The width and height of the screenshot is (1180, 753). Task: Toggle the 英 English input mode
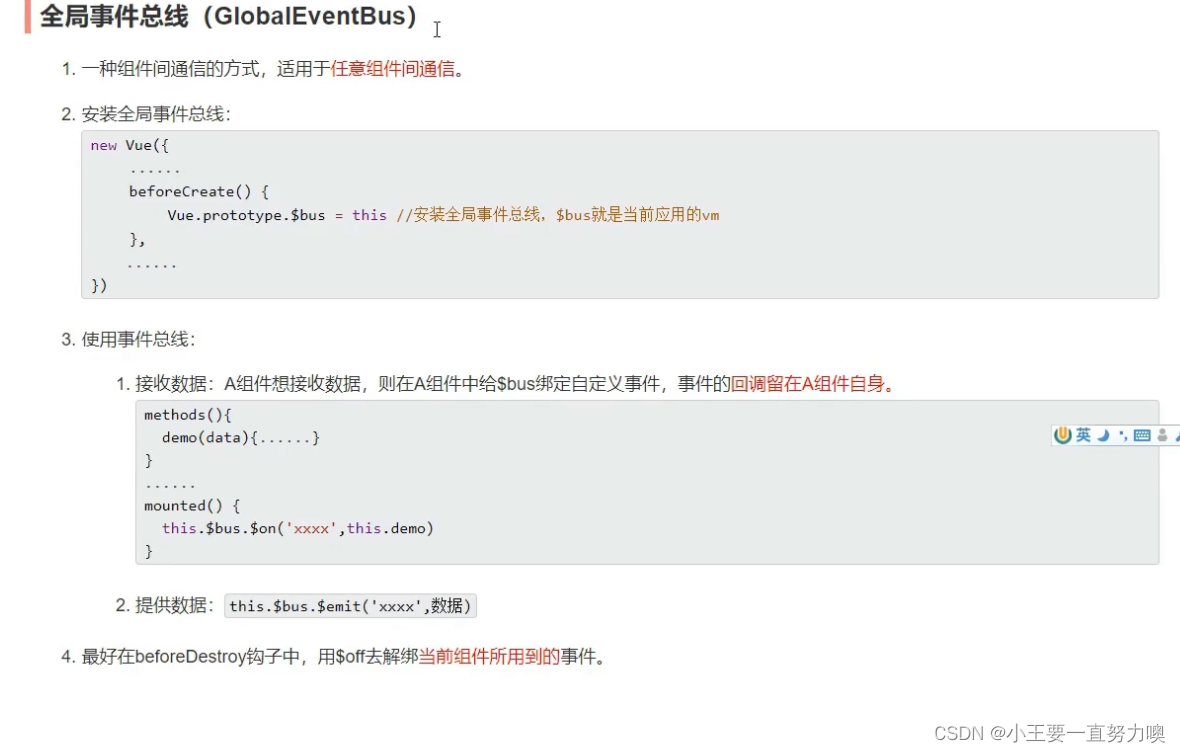coord(1083,435)
